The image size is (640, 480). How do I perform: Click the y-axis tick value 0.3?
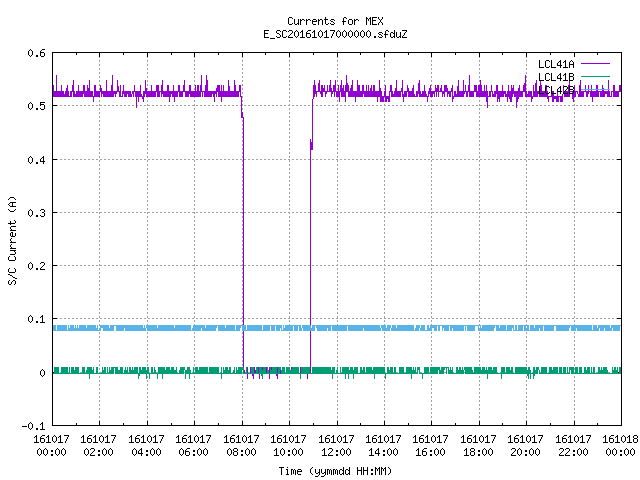(x=36, y=213)
